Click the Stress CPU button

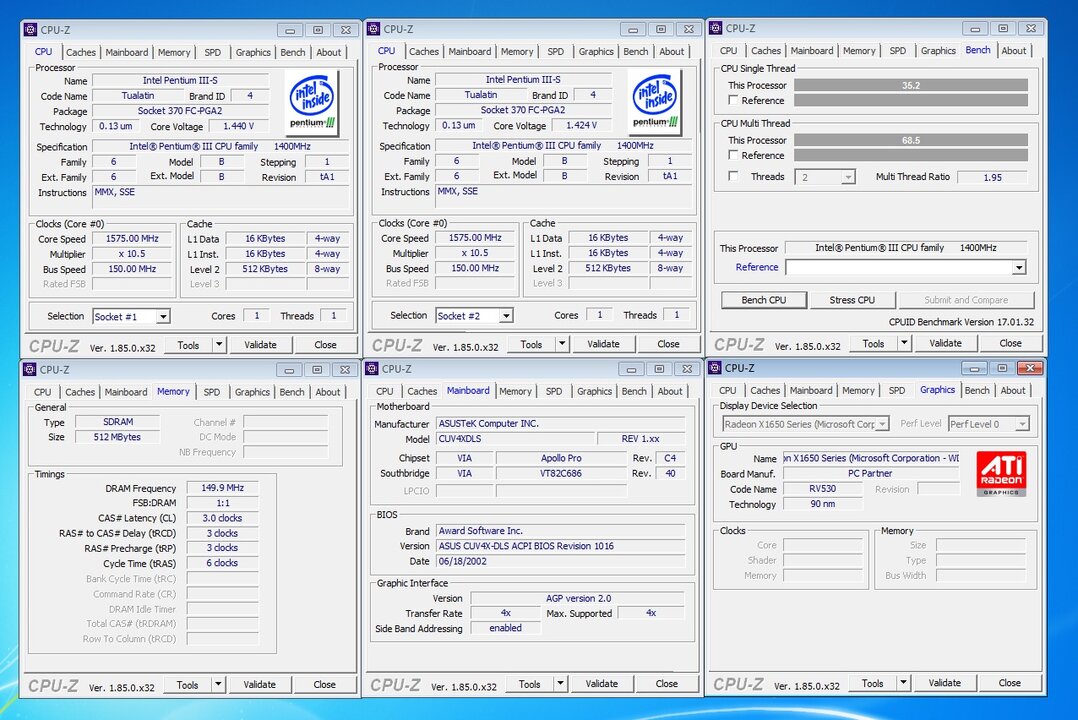pos(852,301)
